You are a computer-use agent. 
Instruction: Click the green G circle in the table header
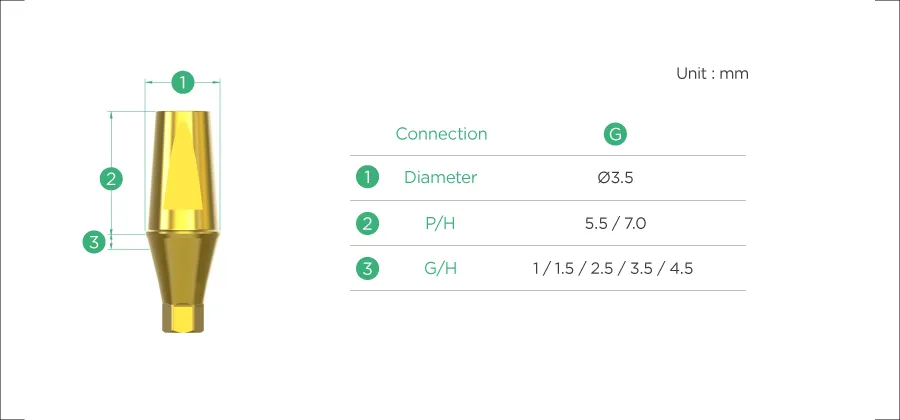coord(615,134)
